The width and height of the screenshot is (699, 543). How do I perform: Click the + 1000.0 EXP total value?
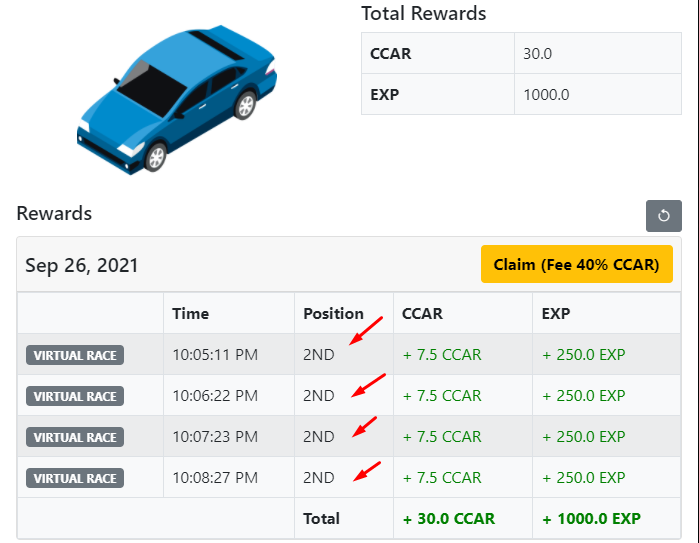592,519
